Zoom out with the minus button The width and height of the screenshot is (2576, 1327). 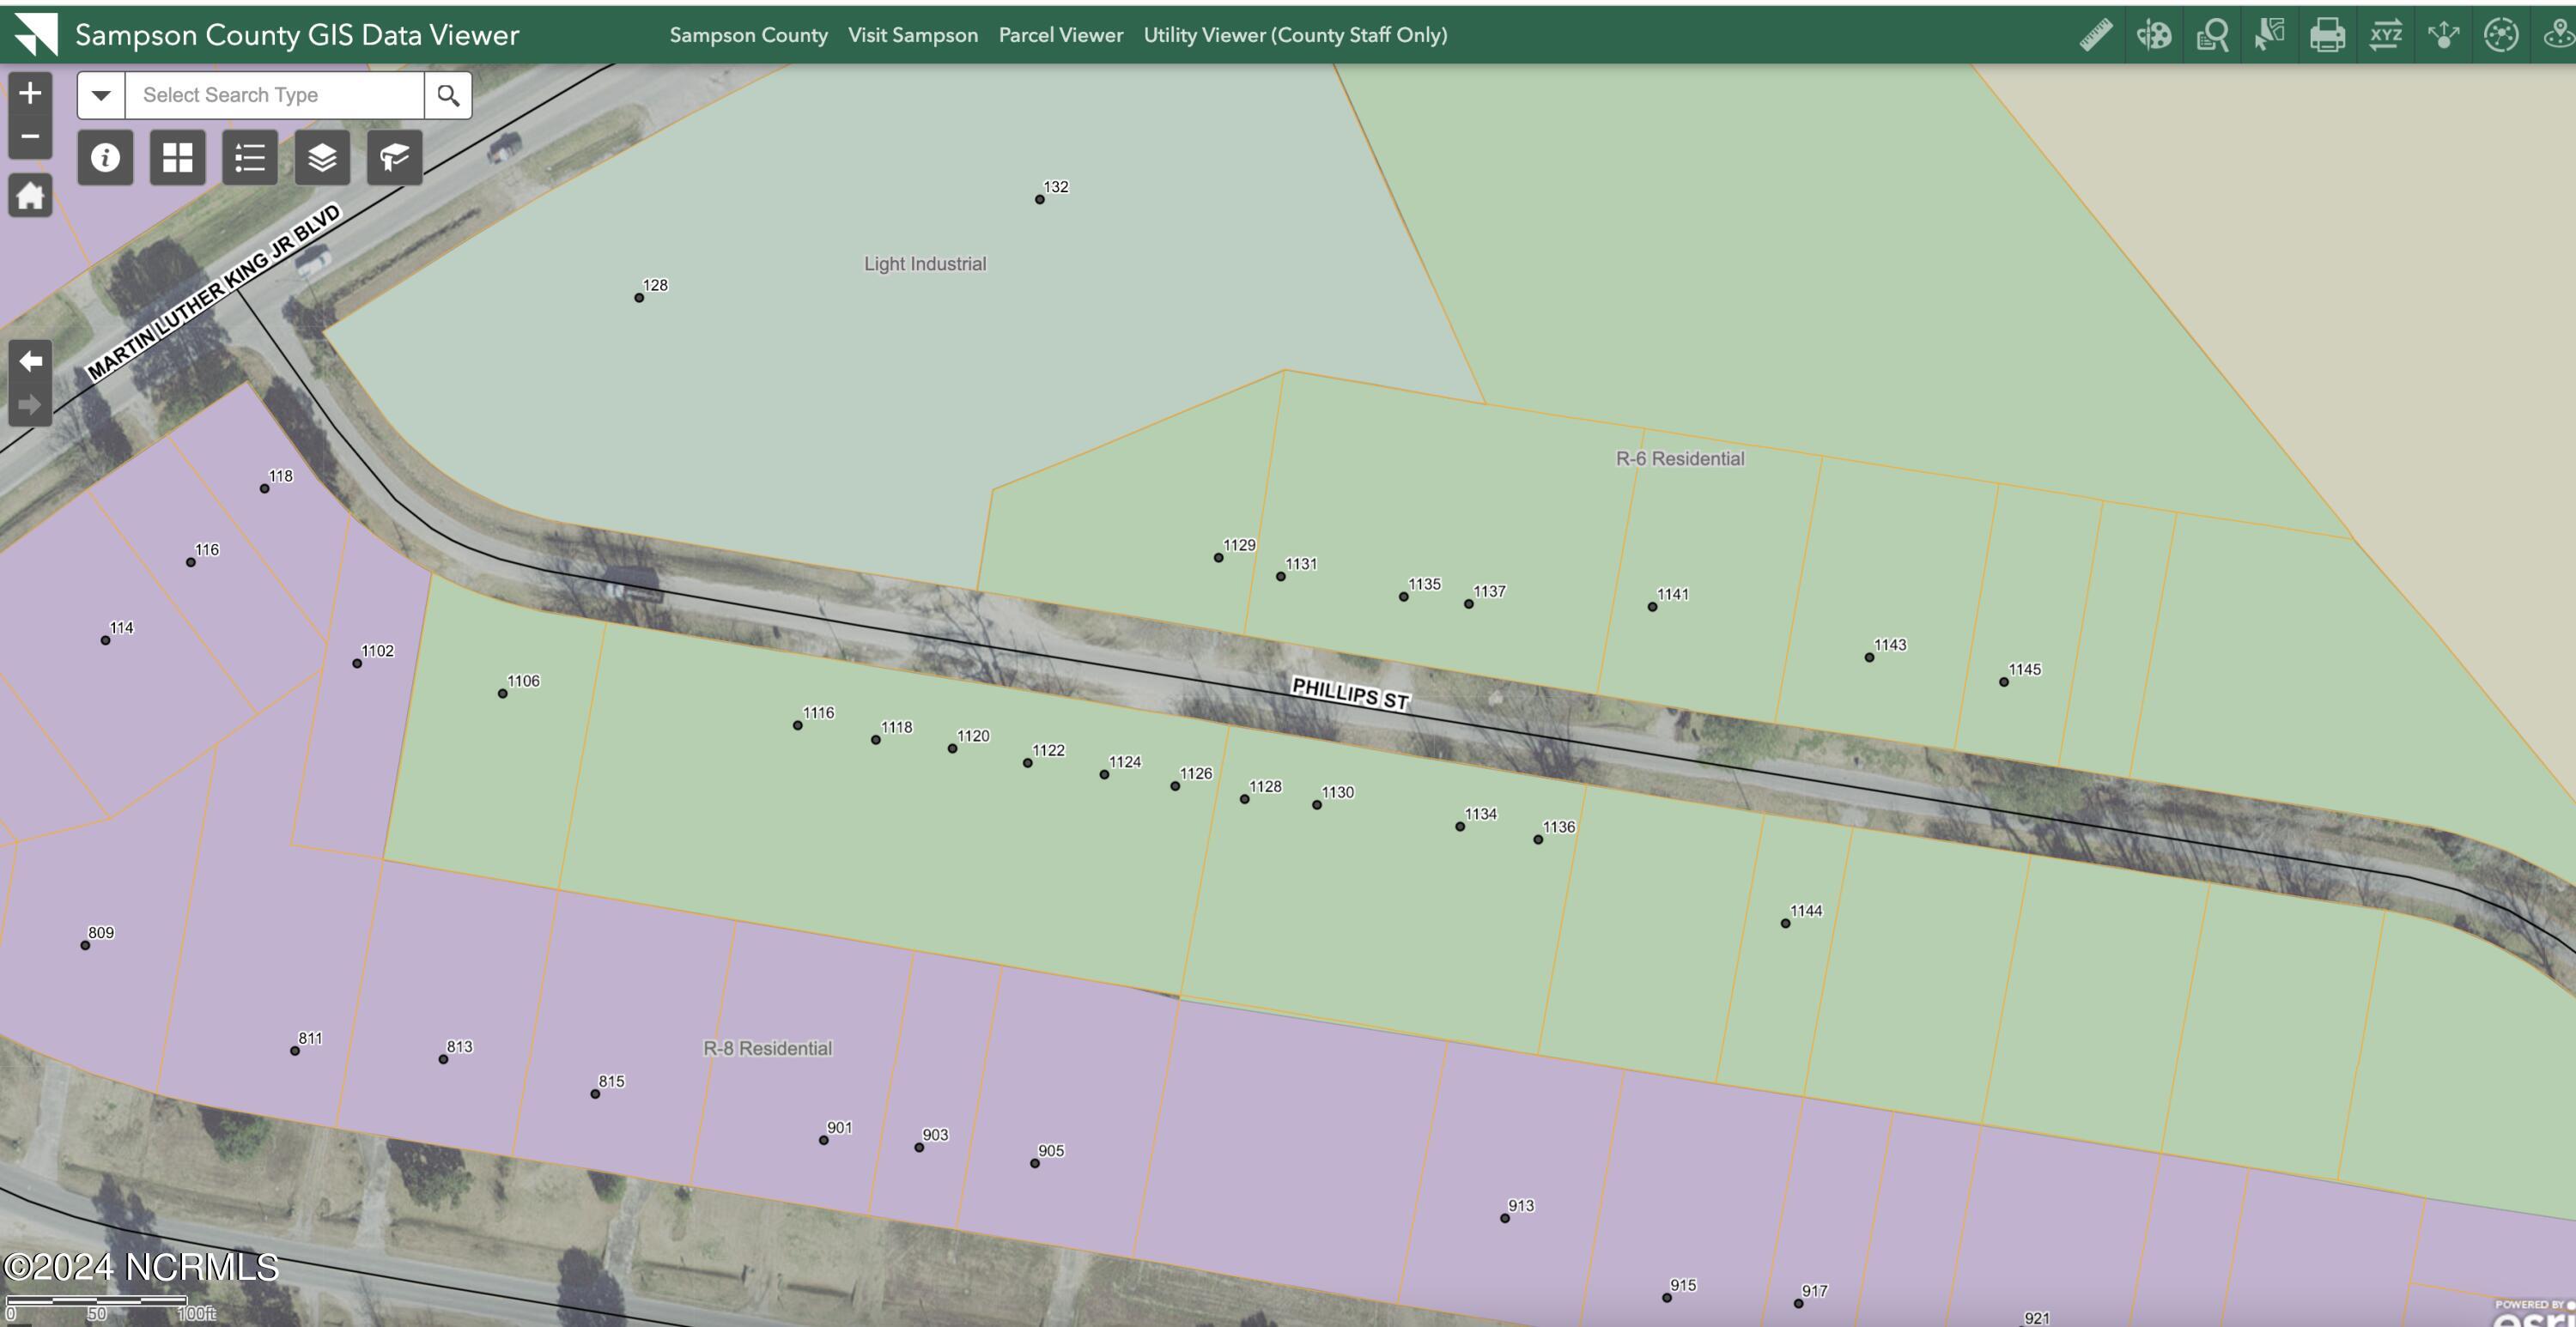tap(30, 136)
